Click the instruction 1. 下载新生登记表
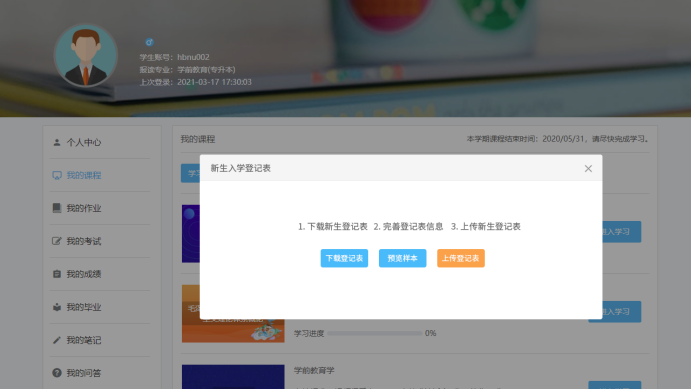 pyautogui.click(x=333, y=227)
